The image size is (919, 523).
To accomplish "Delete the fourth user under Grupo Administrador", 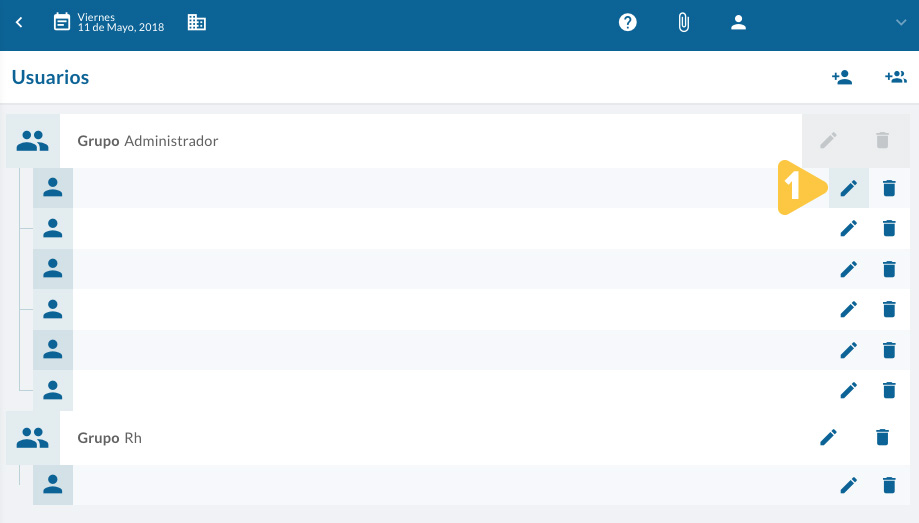I will 889,309.
